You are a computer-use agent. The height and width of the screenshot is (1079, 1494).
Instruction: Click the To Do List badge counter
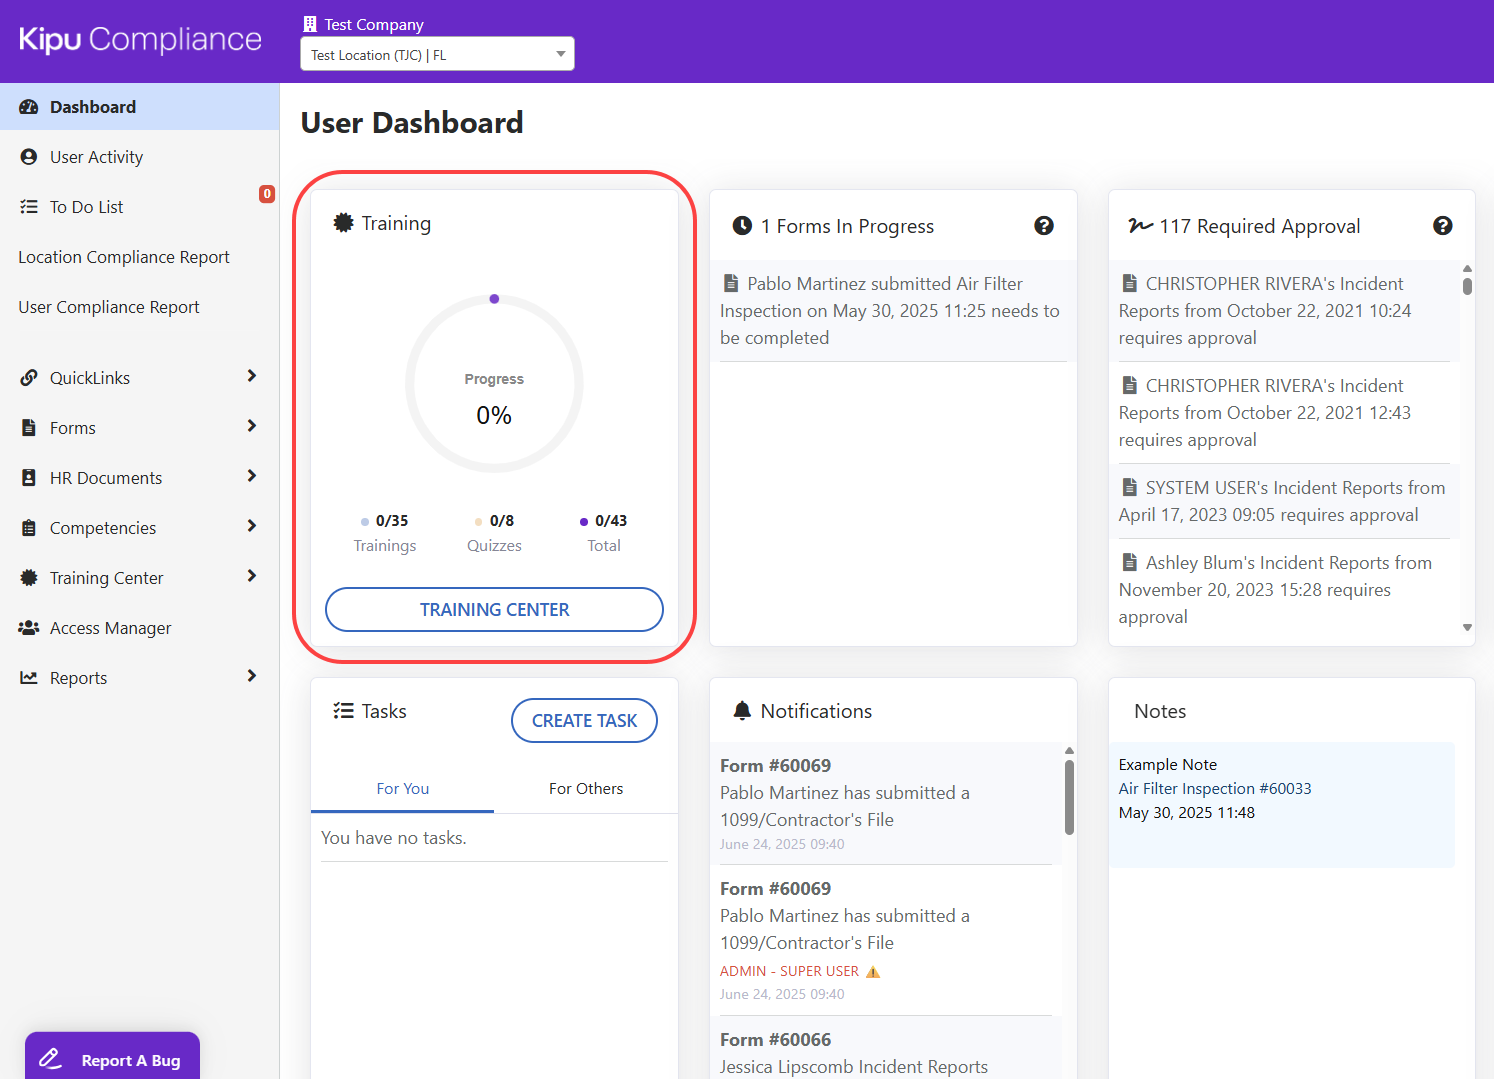267,194
